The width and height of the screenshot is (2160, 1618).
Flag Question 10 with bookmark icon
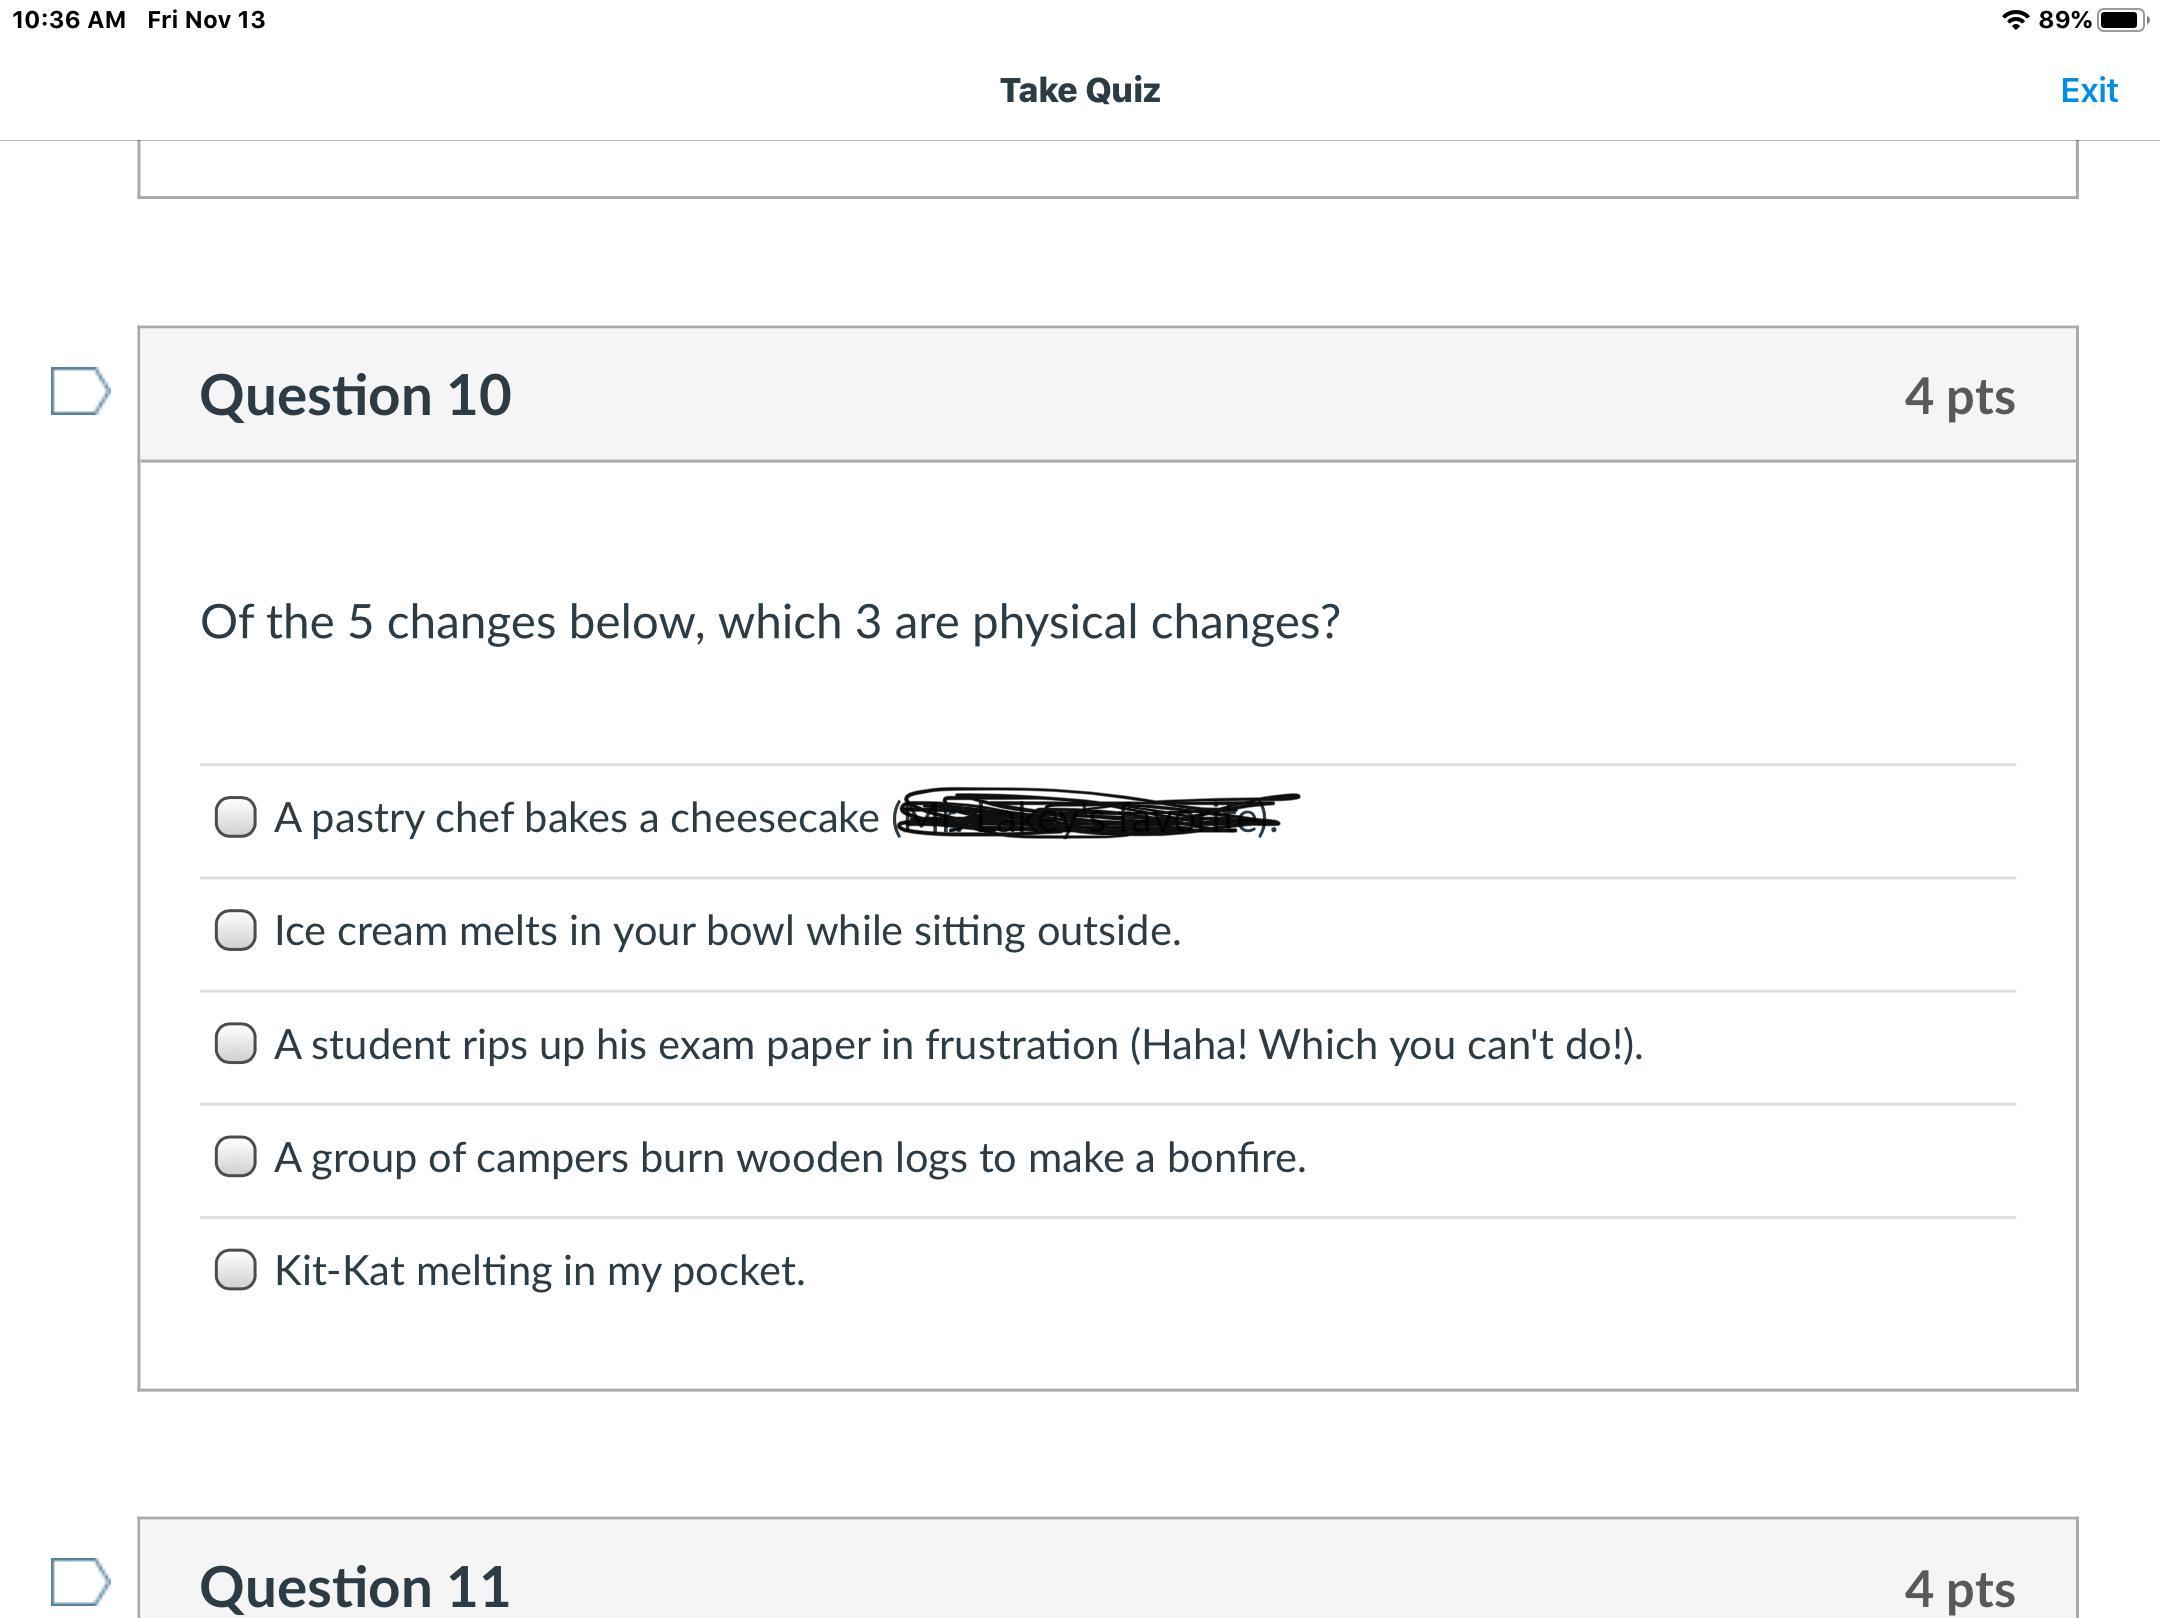80,391
